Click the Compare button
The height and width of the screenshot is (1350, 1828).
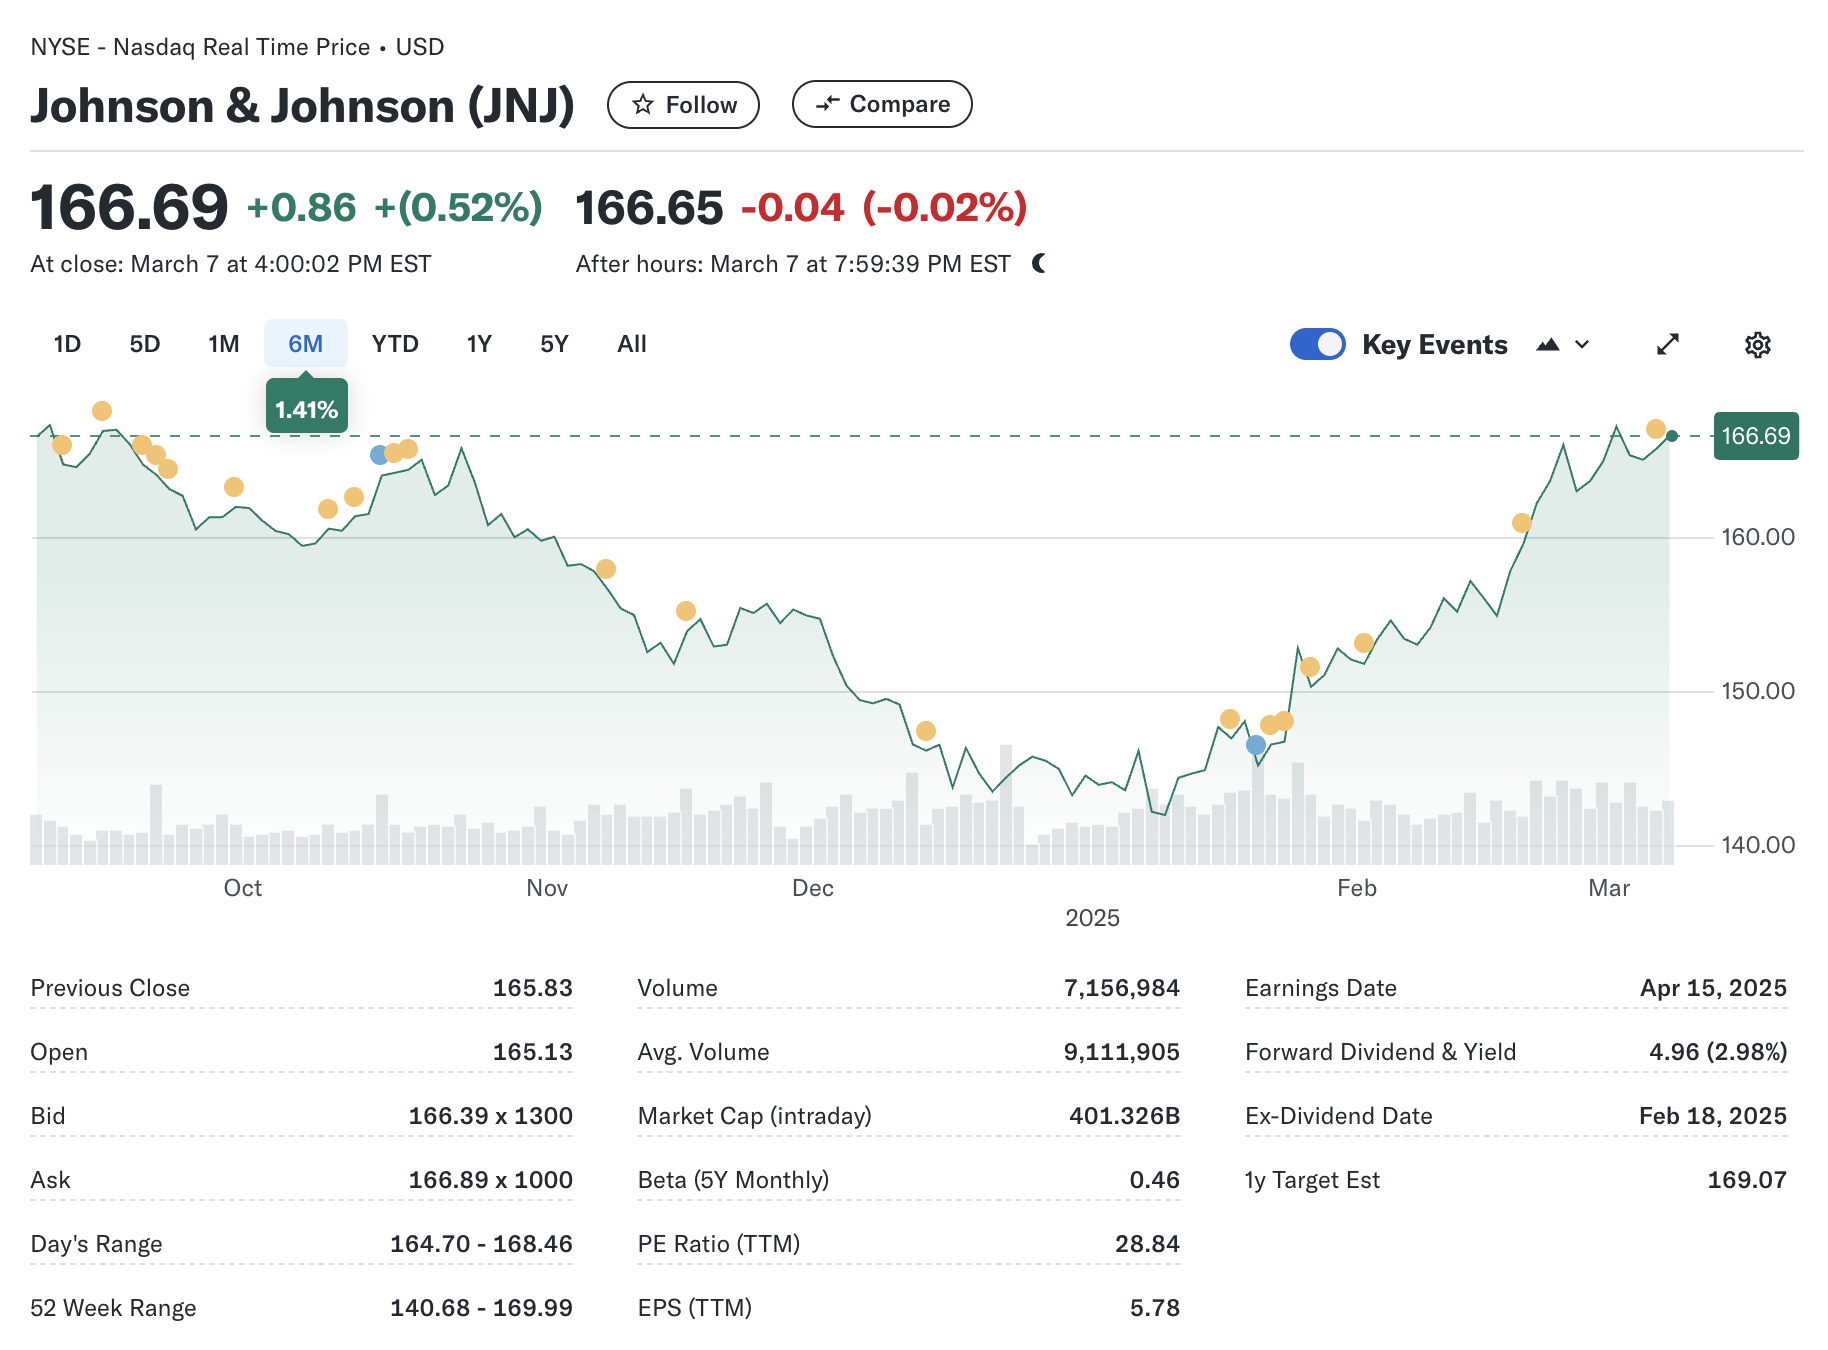(882, 104)
